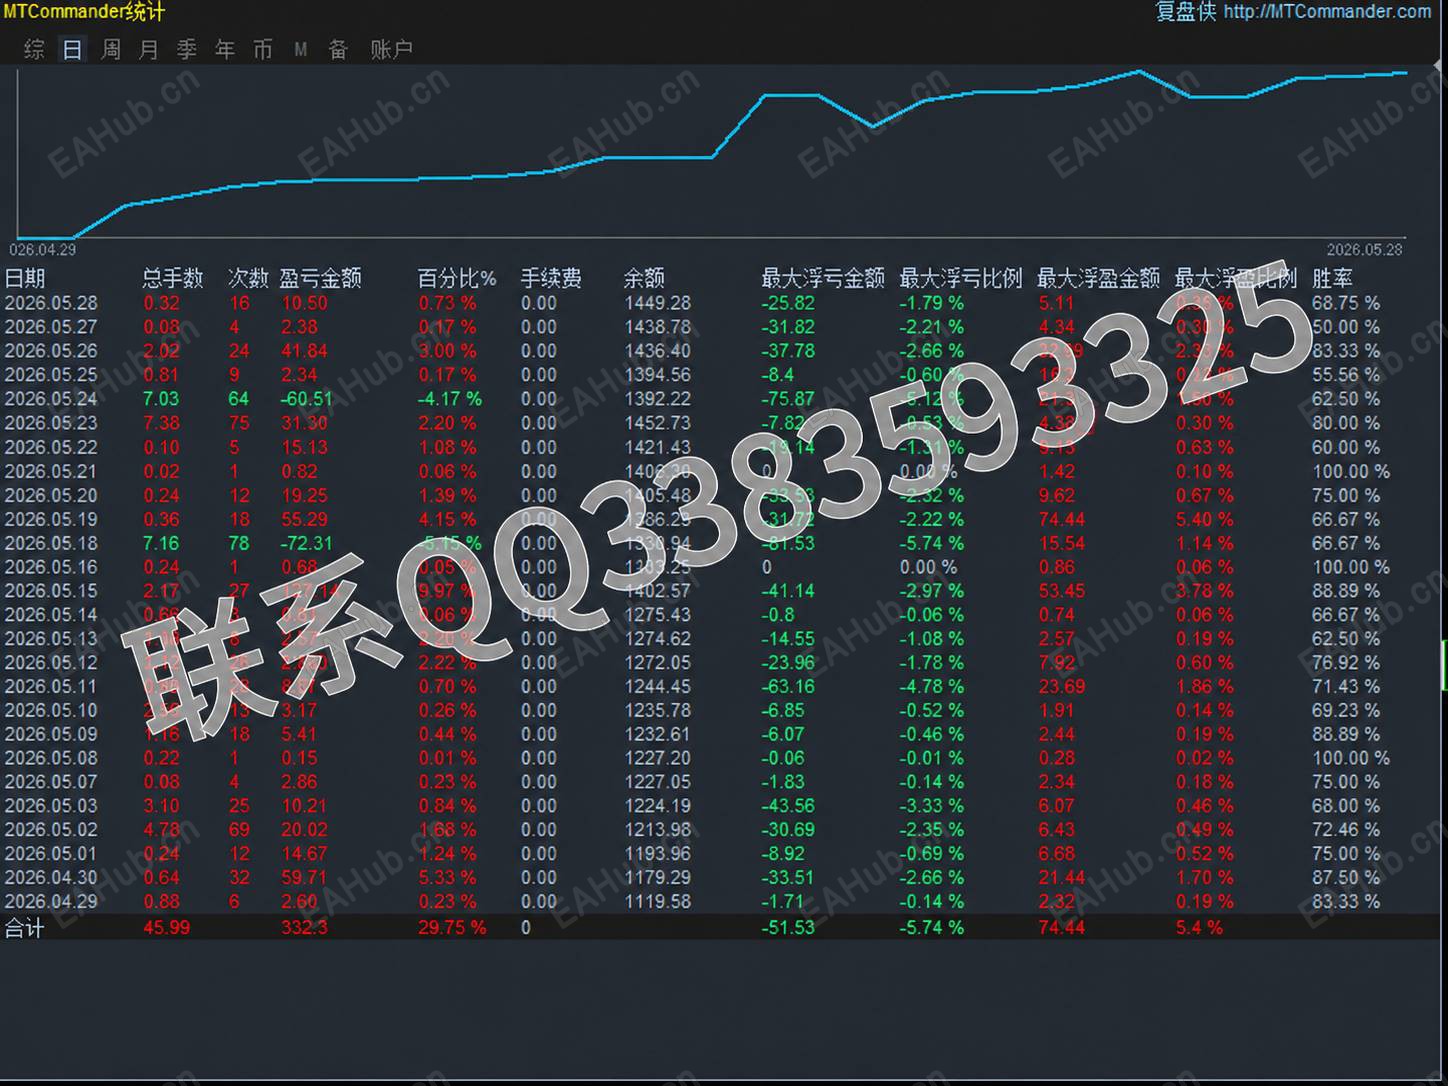Screen dimensions: 1448x1086
Task: Click the 合计 totals row
Action: coord(724,927)
